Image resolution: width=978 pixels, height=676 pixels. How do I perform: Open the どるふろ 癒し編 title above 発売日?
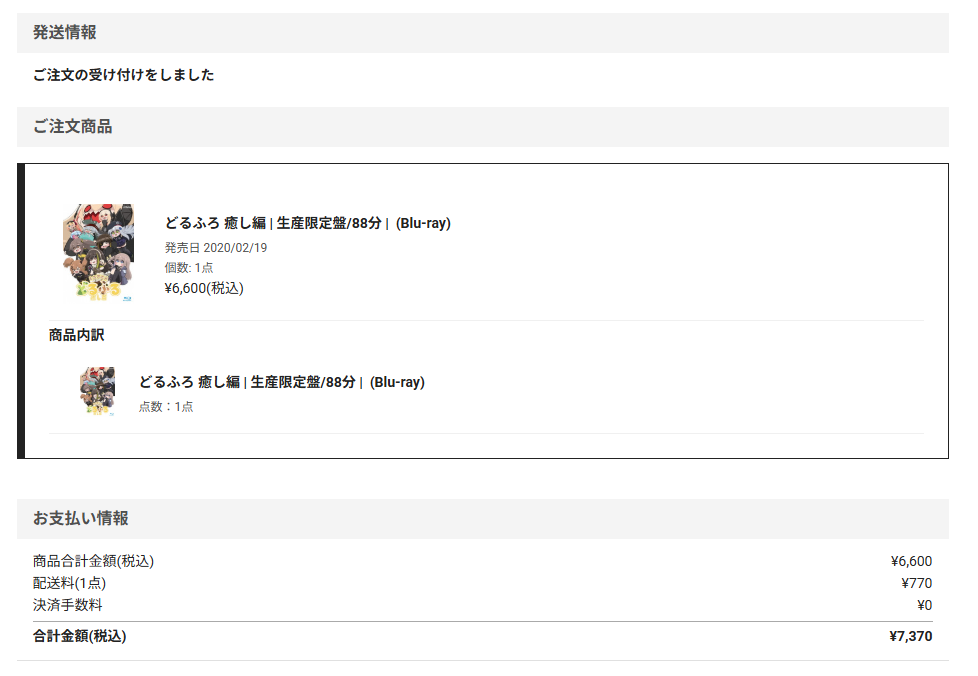tap(307, 223)
